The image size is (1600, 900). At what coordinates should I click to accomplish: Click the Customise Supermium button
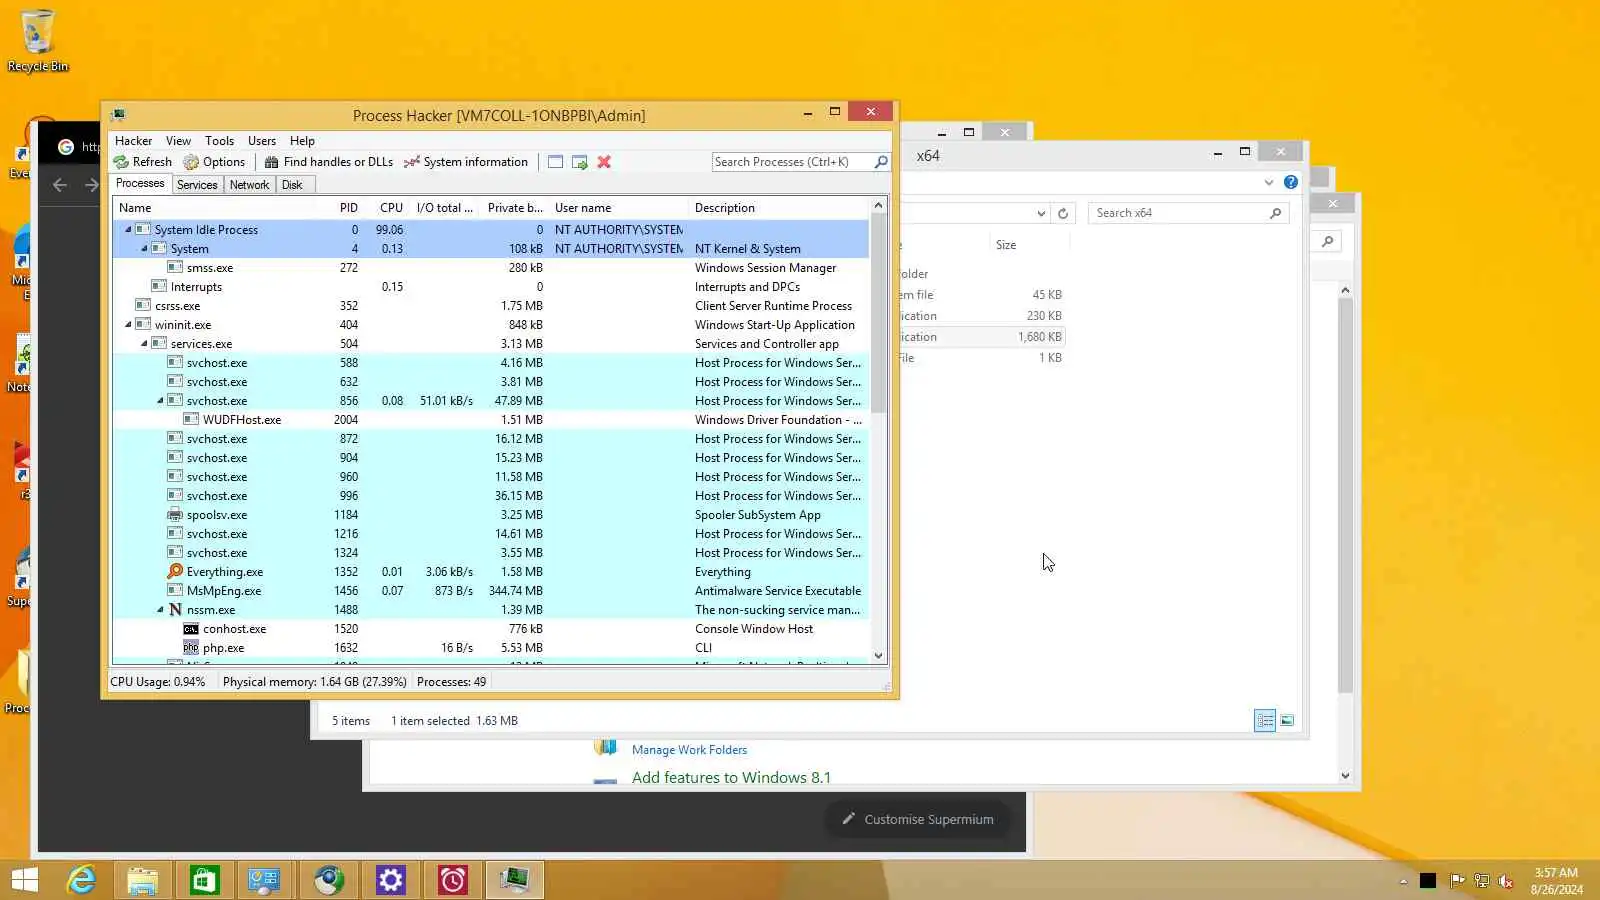[x=916, y=819]
